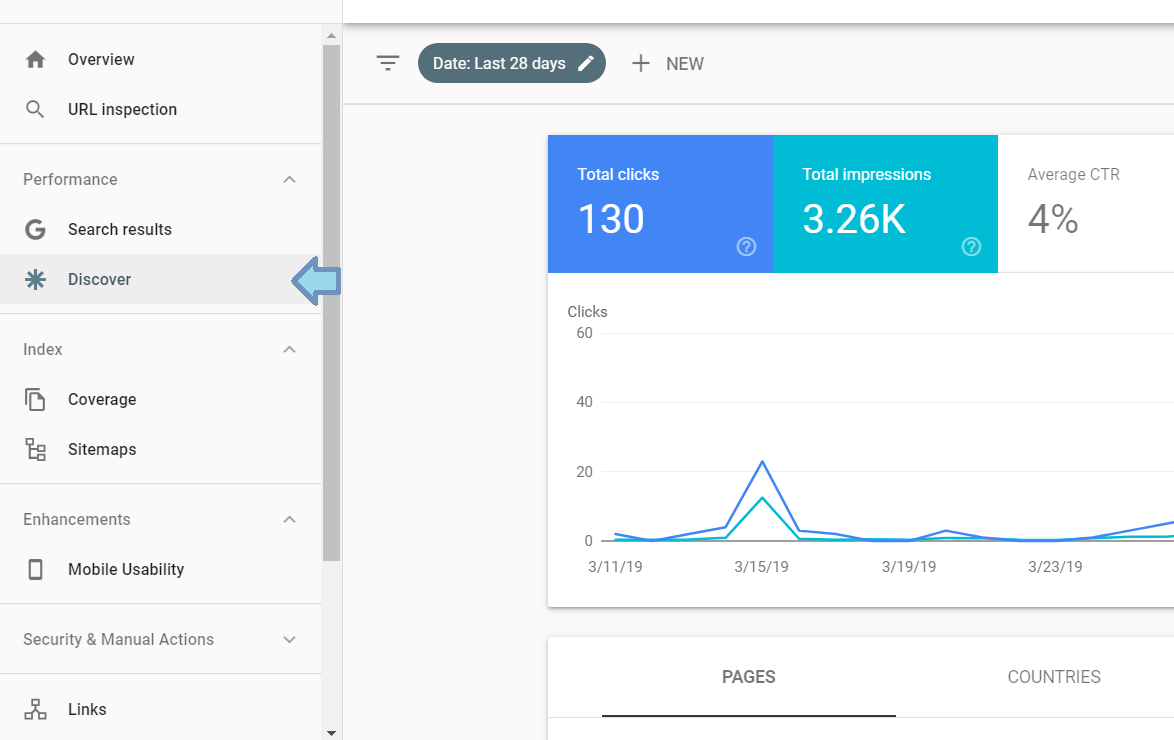Open the filter icon above the chart
Image resolution: width=1174 pixels, height=740 pixels.
[x=388, y=63]
